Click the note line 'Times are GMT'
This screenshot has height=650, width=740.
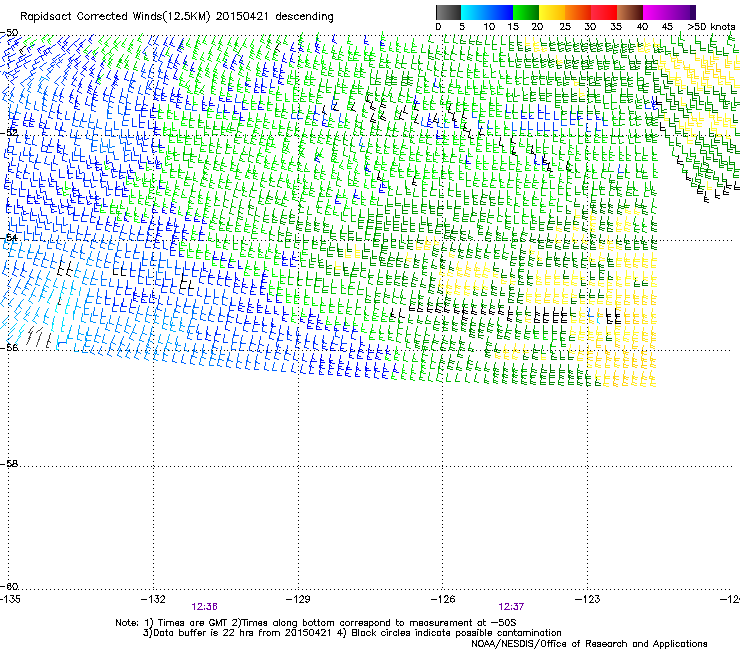(x=191, y=623)
